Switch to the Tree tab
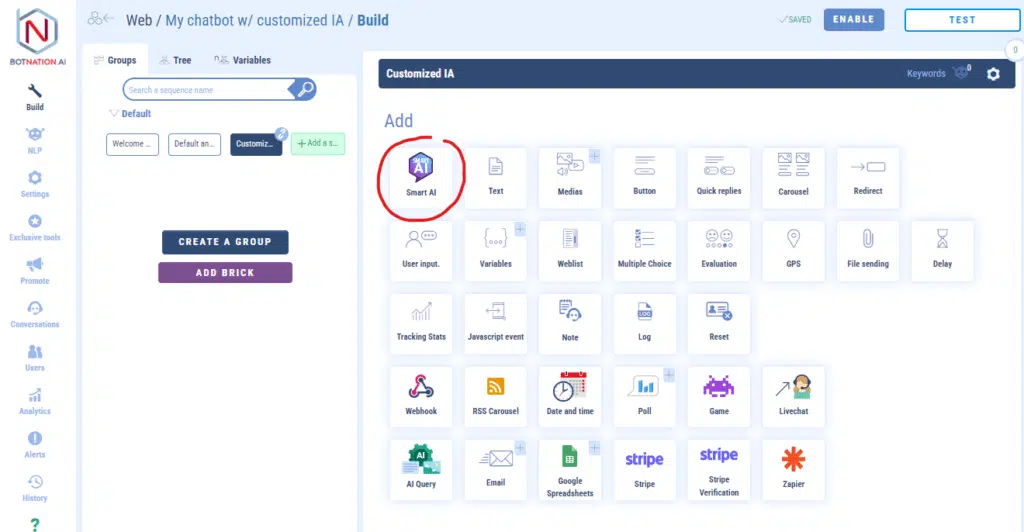This screenshot has height=532, width=1024. pos(174,60)
